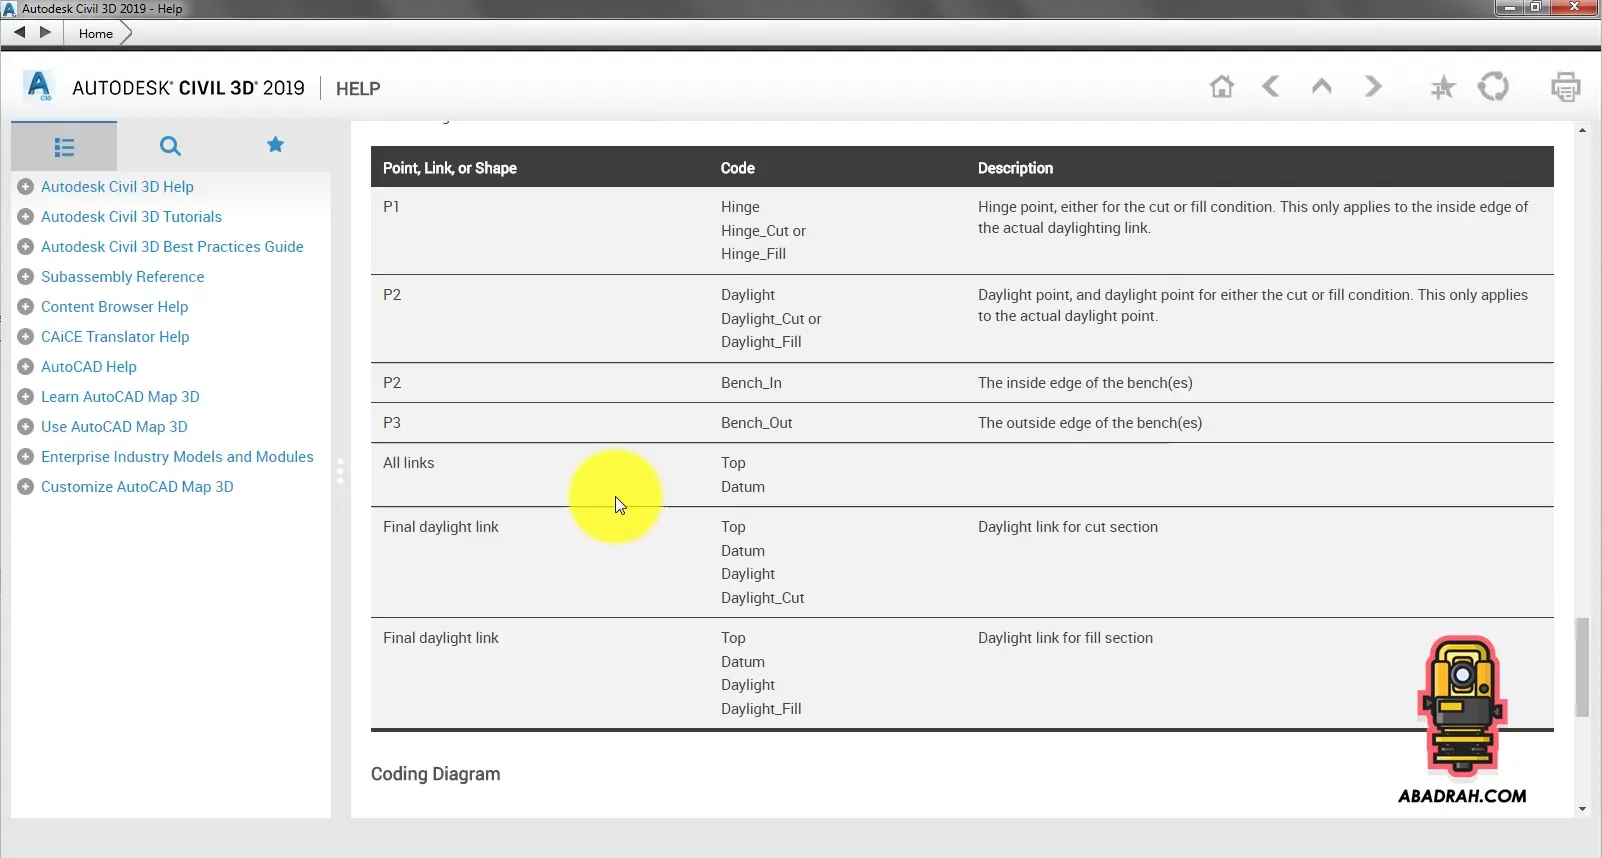Image resolution: width=1602 pixels, height=858 pixels.
Task: Open Autodesk Civil 3D Tutorials link
Action: tap(131, 217)
